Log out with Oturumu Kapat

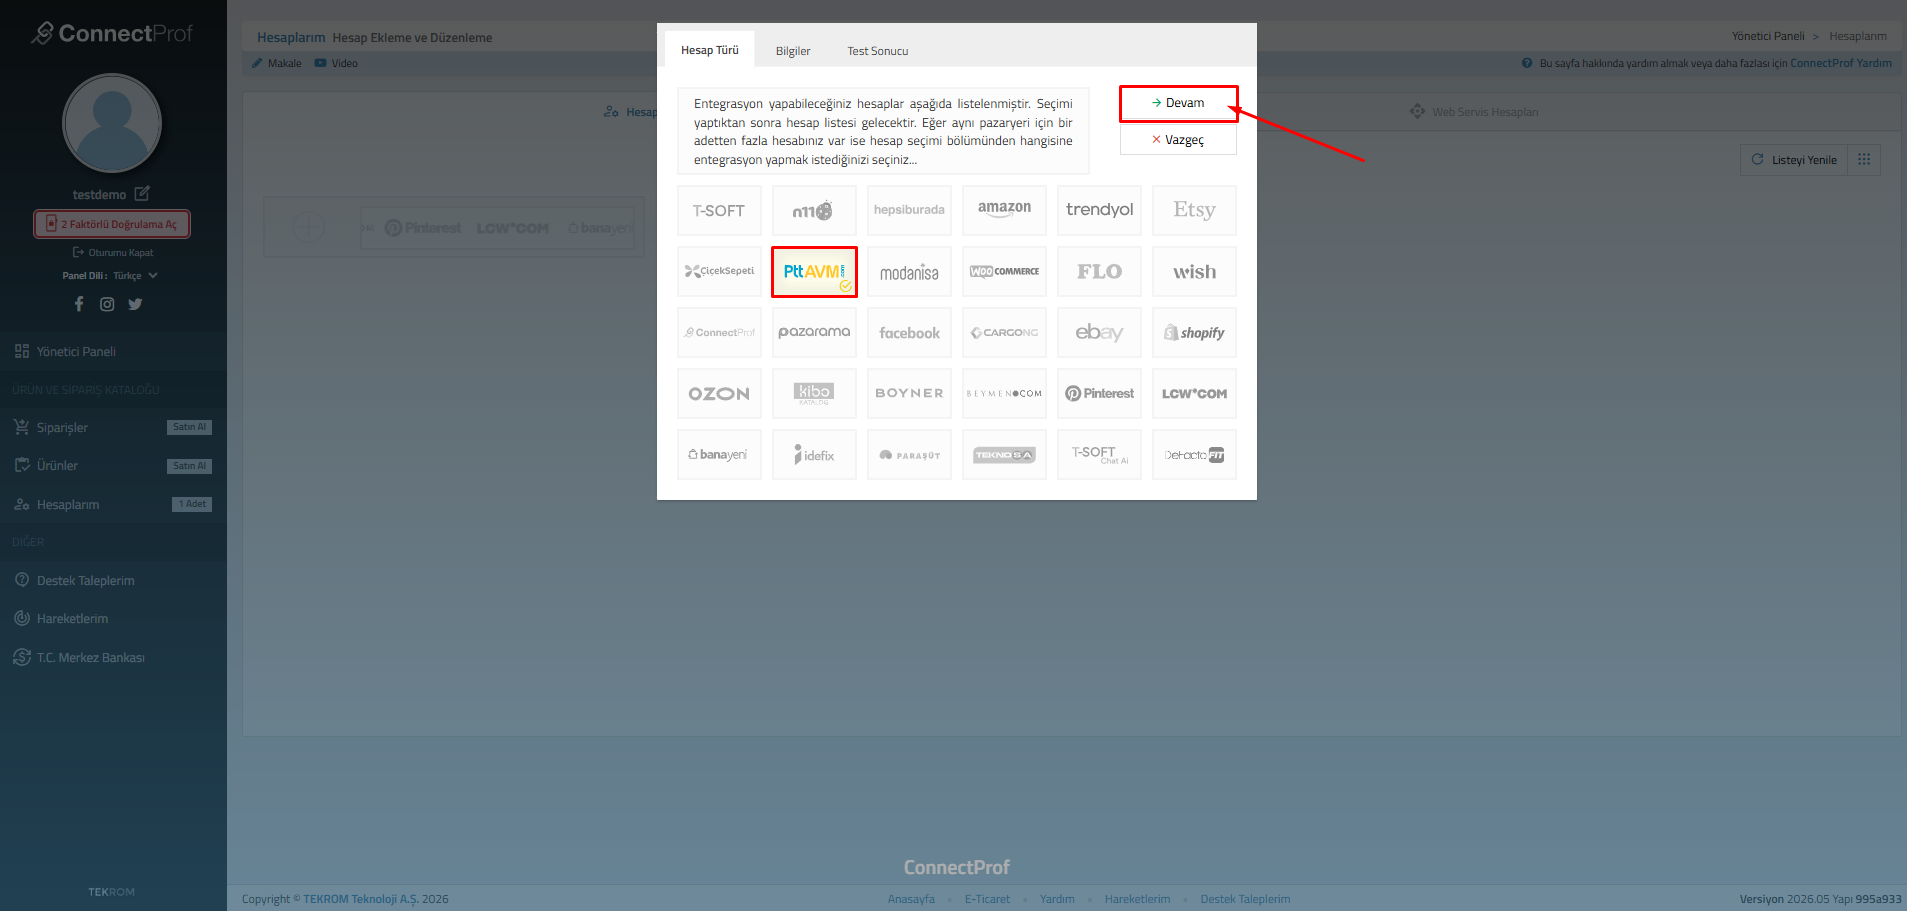(113, 253)
